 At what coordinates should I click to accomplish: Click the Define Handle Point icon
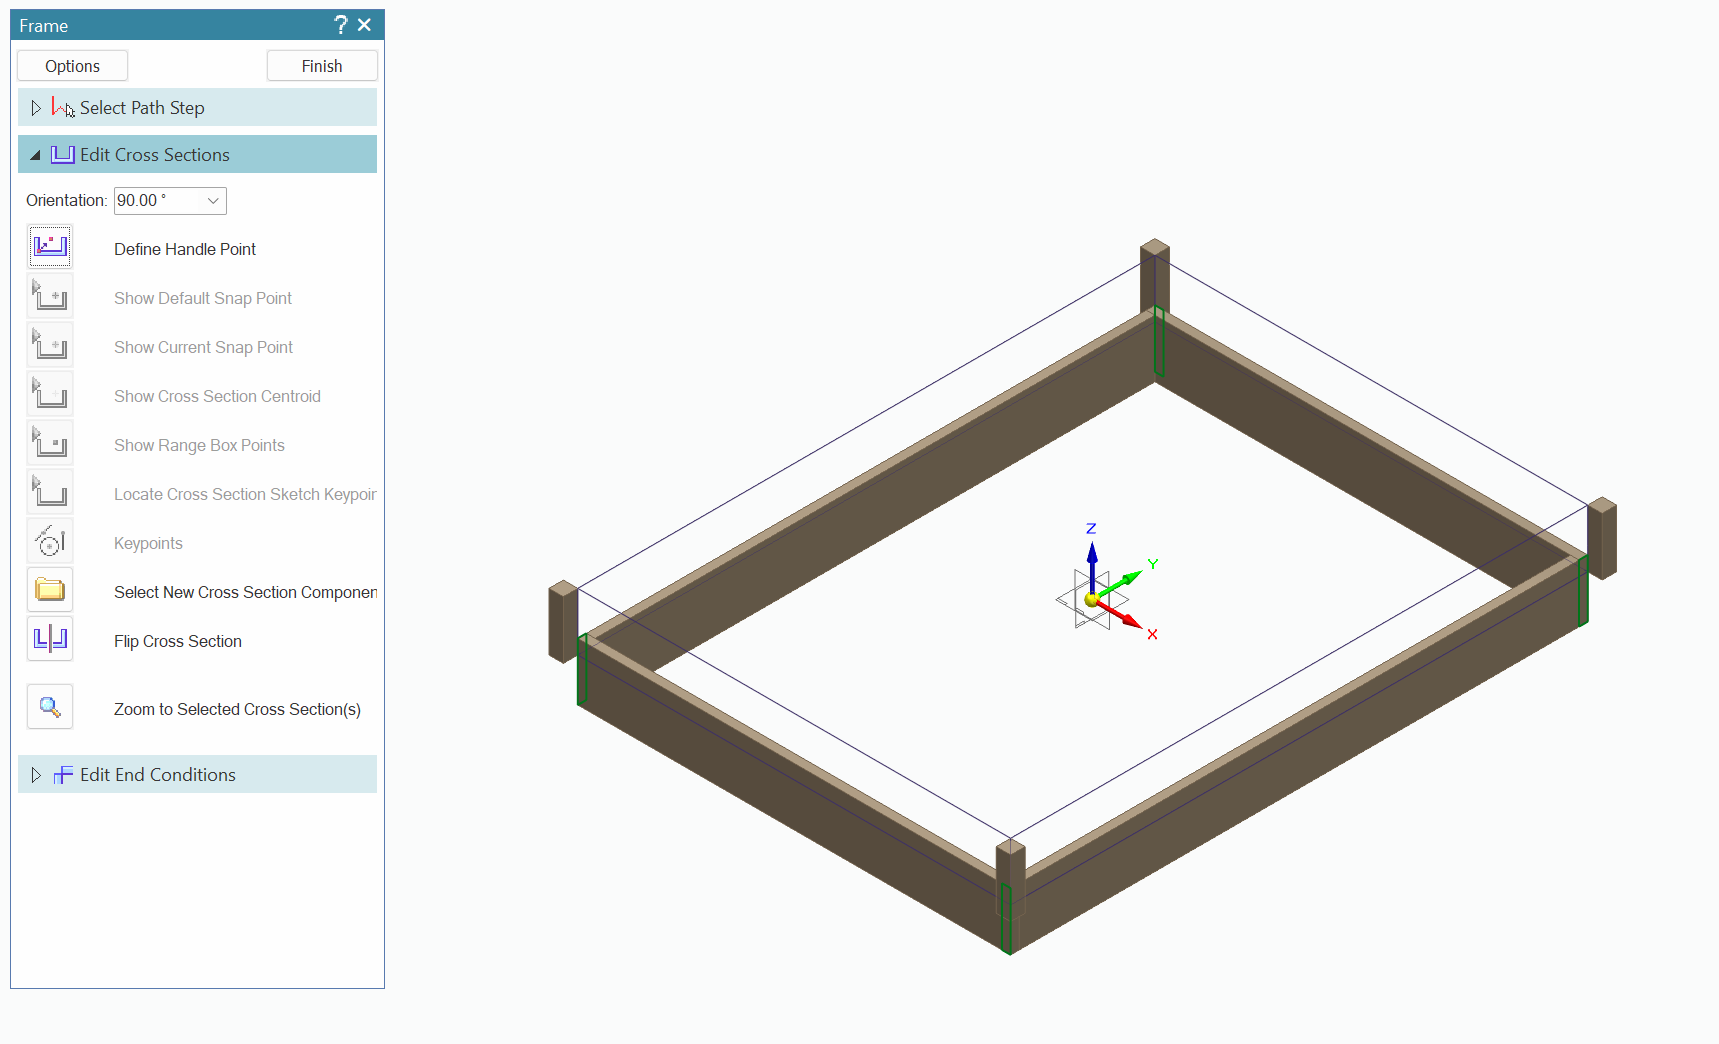50,247
